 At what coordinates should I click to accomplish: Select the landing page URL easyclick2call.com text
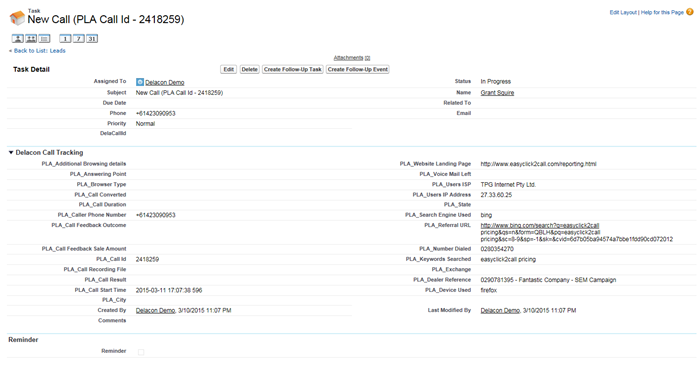[538, 164]
